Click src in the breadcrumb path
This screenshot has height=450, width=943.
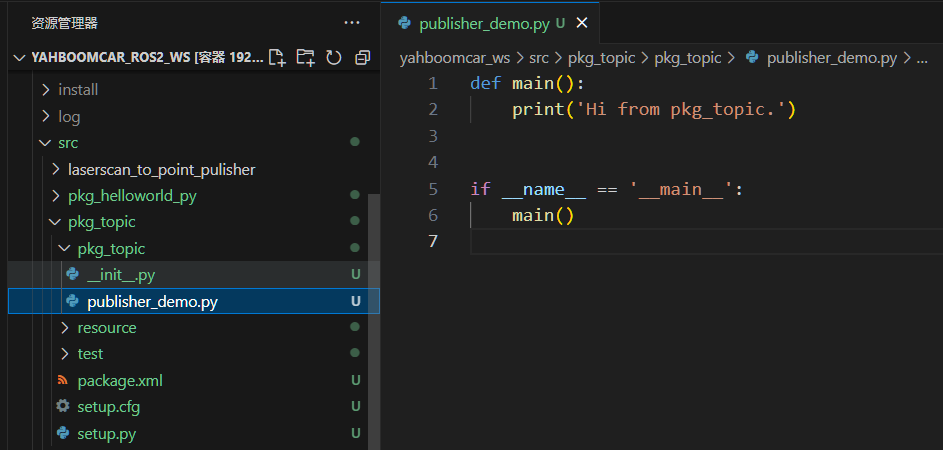tap(538, 58)
